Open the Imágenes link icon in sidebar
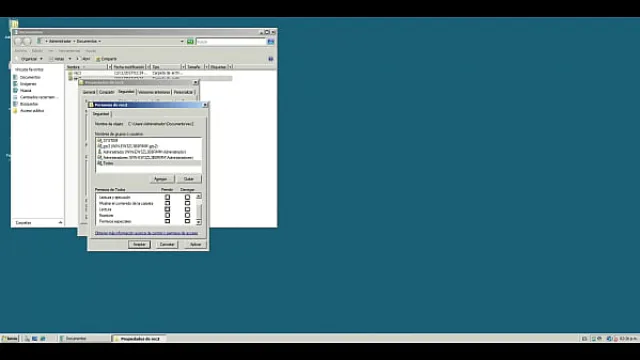The image size is (640, 360). (x=16, y=84)
